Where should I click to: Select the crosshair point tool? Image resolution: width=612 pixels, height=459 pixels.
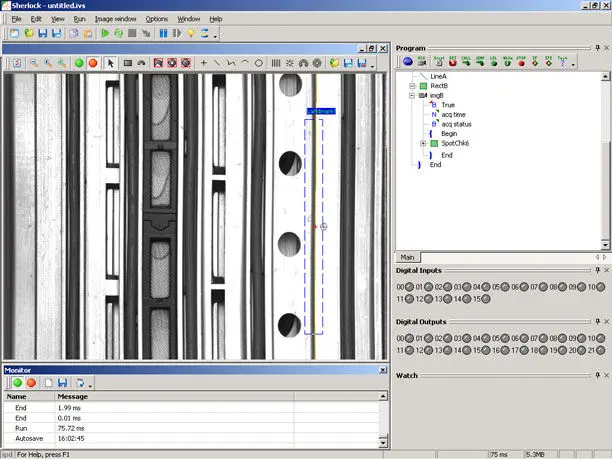(x=203, y=62)
